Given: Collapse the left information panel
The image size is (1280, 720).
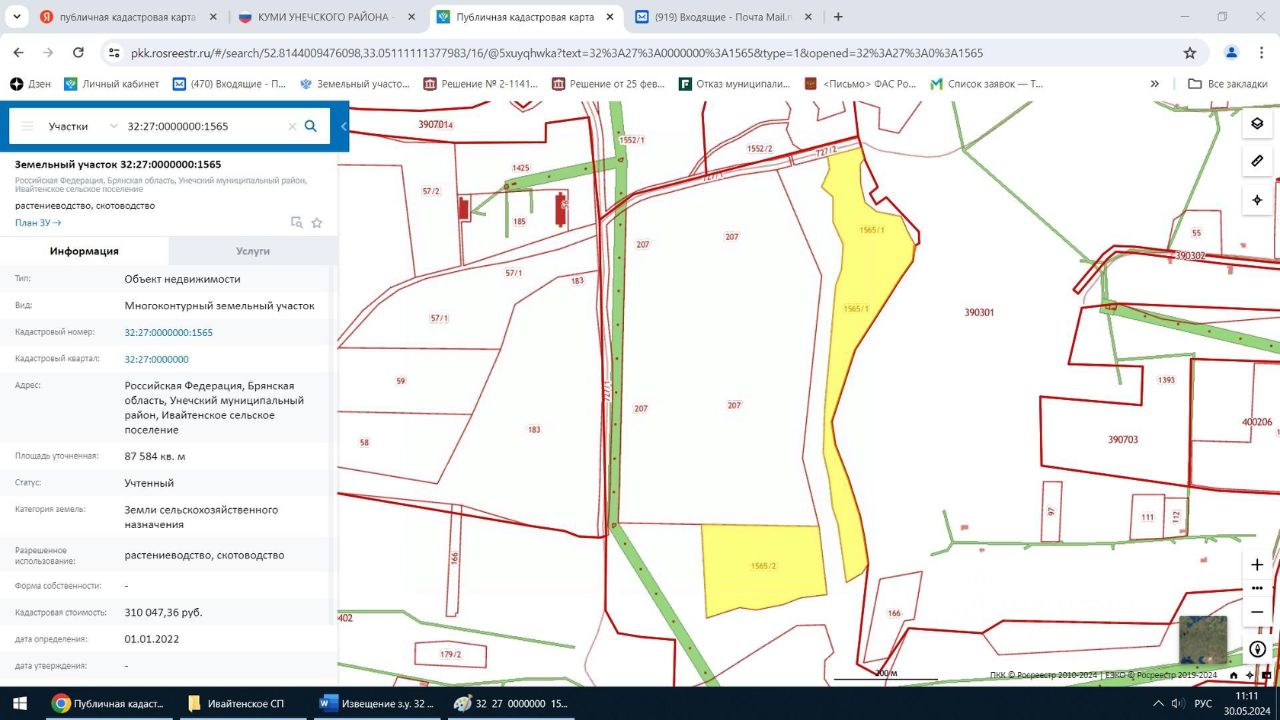Looking at the screenshot, I should click(x=343, y=126).
